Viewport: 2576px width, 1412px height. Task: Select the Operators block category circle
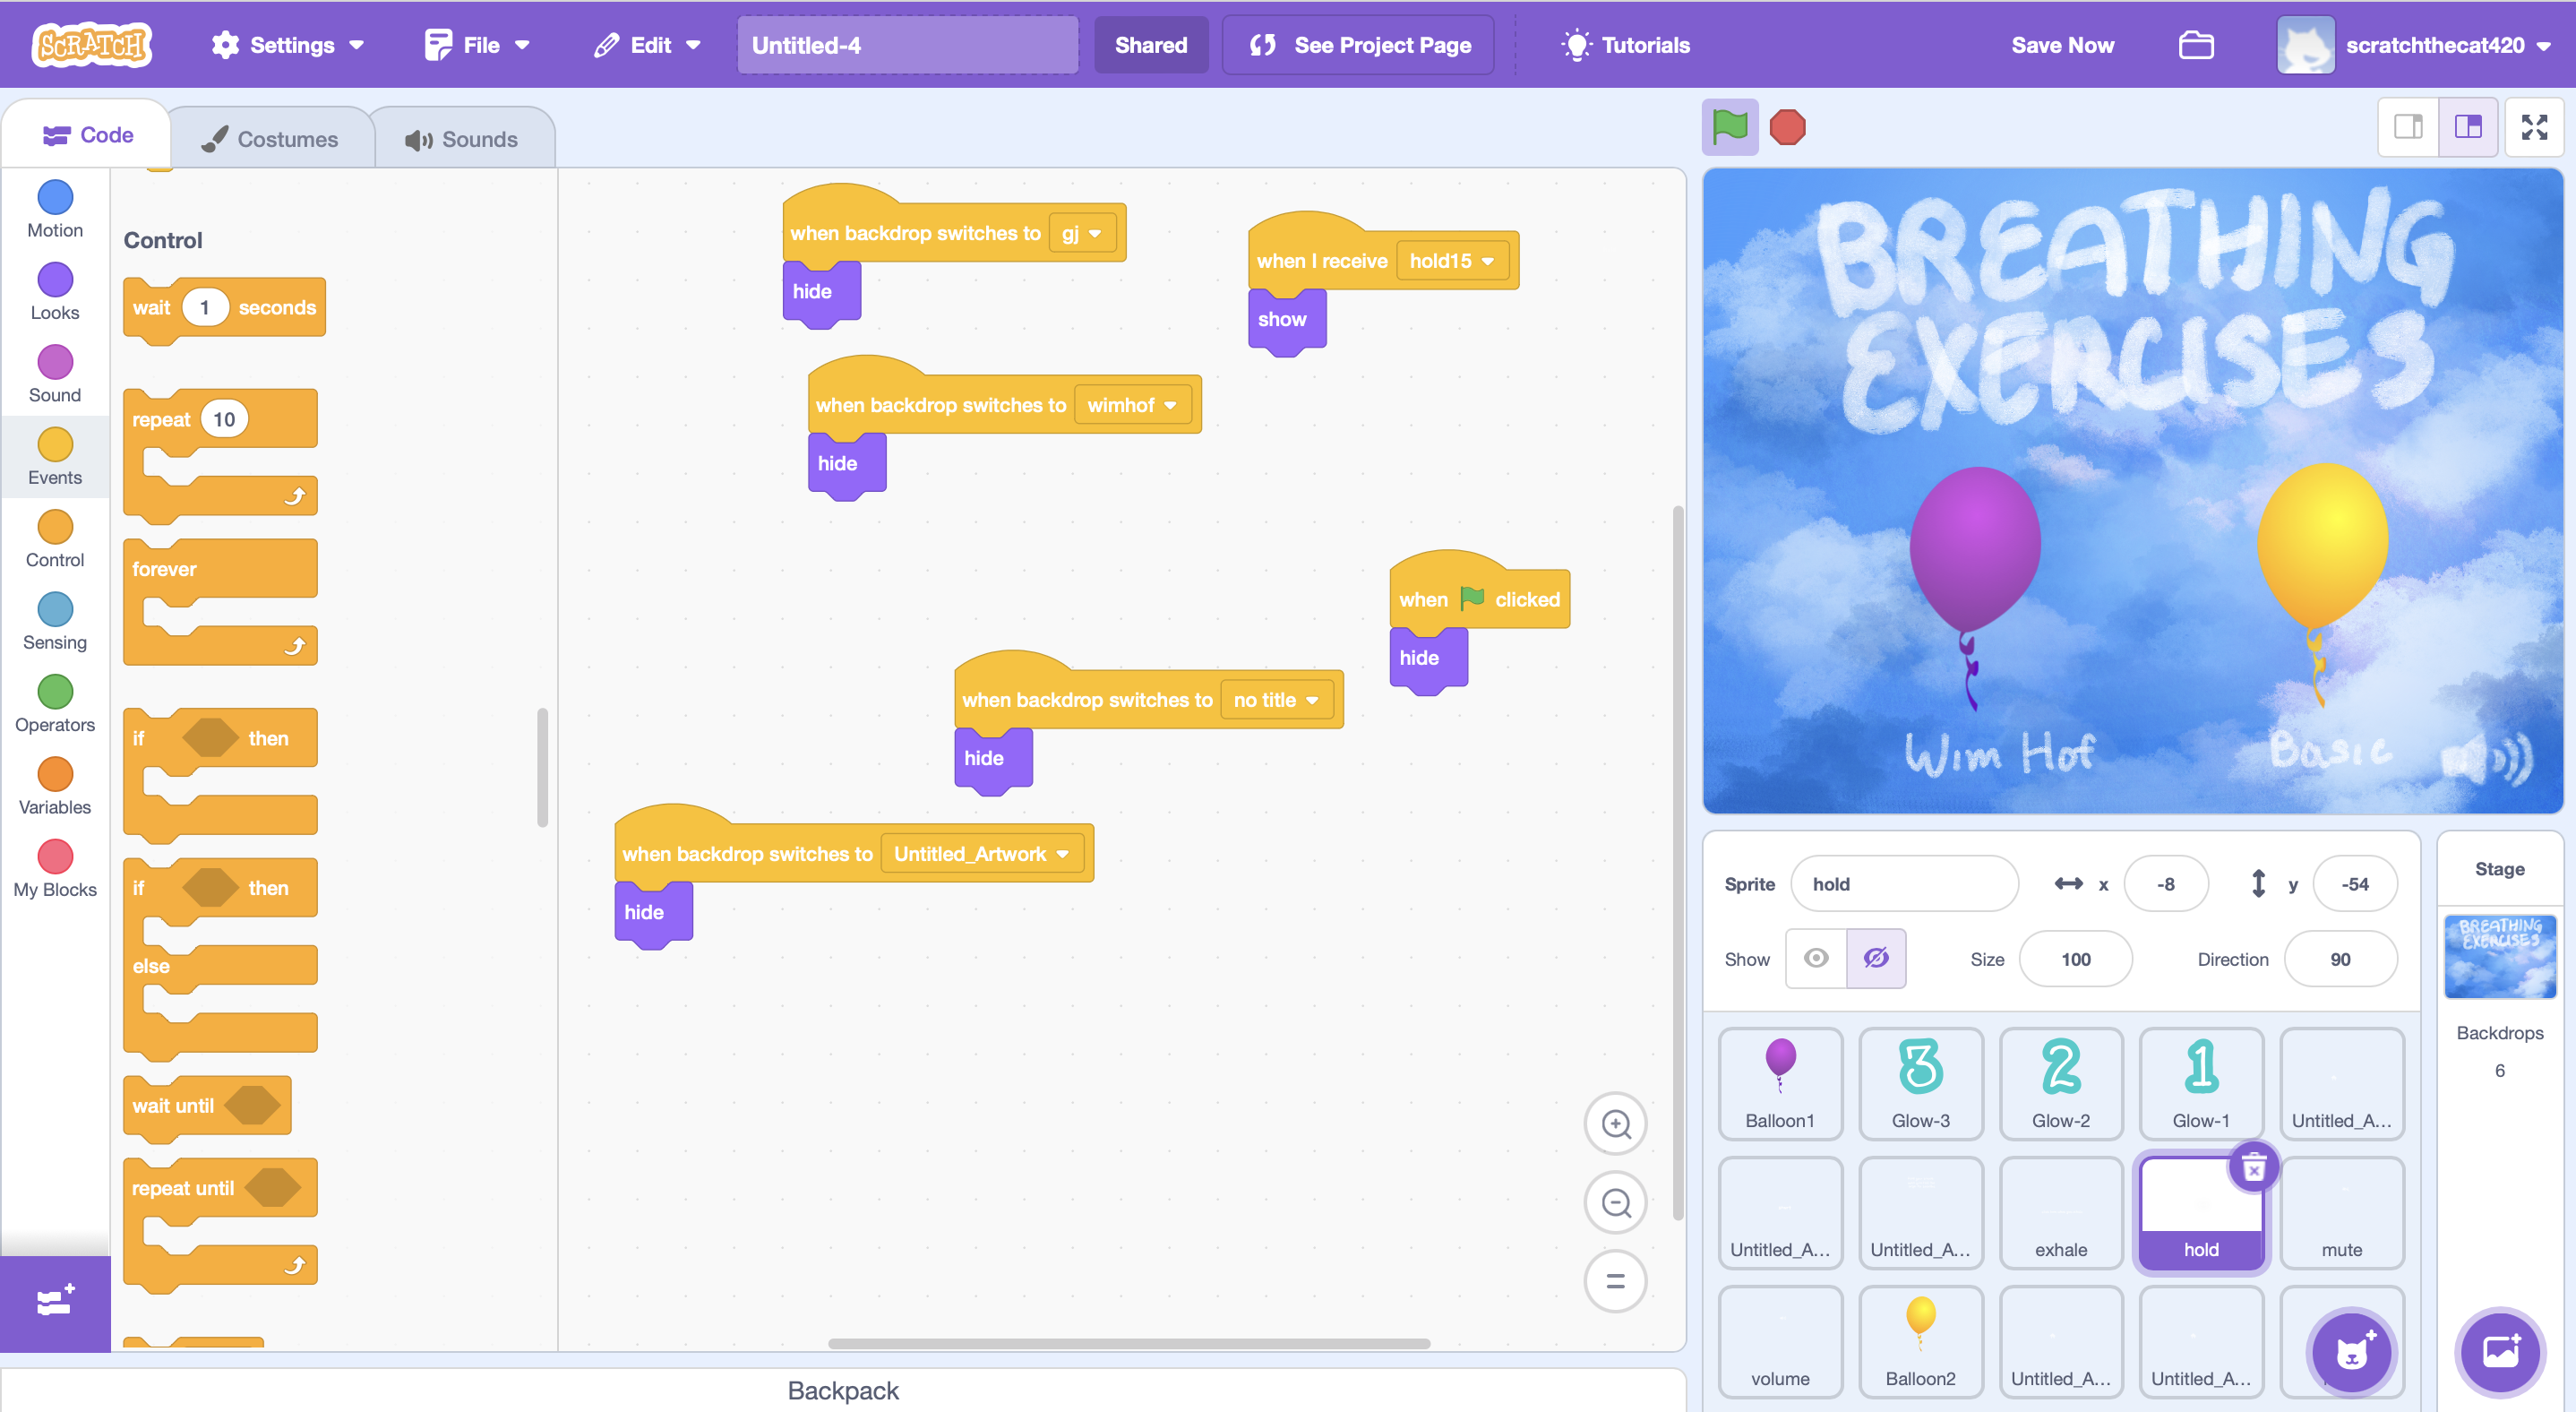(x=55, y=691)
